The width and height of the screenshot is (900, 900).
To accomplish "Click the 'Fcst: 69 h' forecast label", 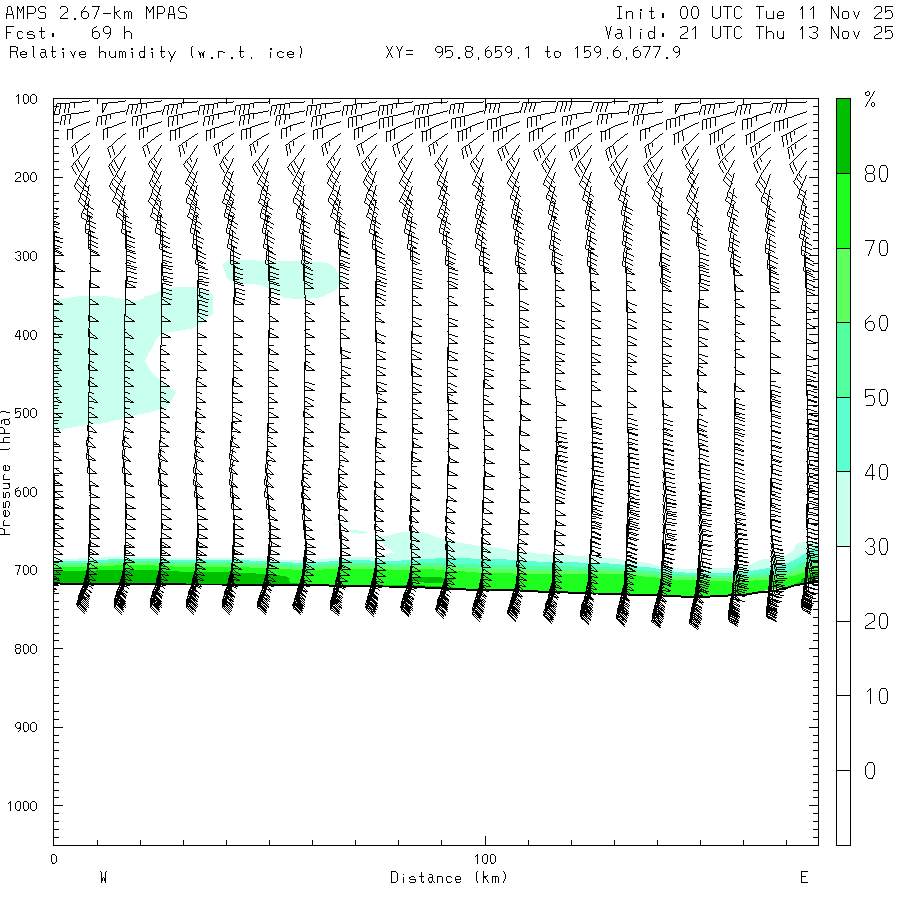I will pyautogui.click(x=68, y=33).
